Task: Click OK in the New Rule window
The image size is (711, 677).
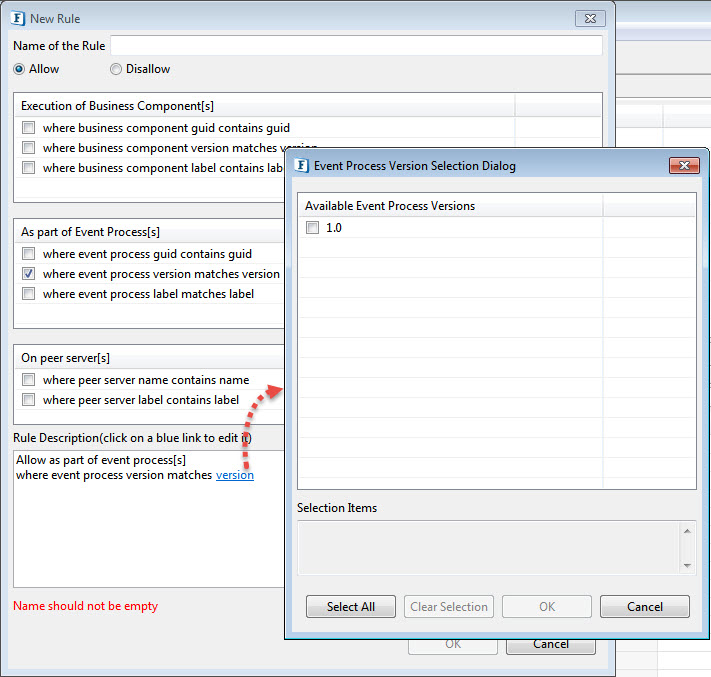Action: pos(453,646)
